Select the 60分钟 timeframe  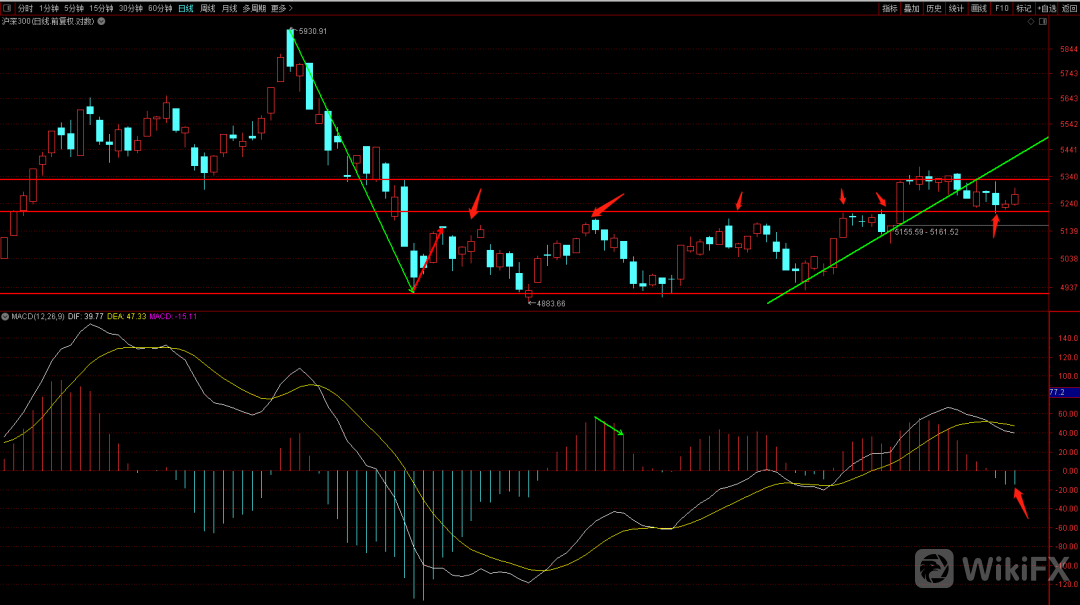pyautogui.click(x=160, y=8)
